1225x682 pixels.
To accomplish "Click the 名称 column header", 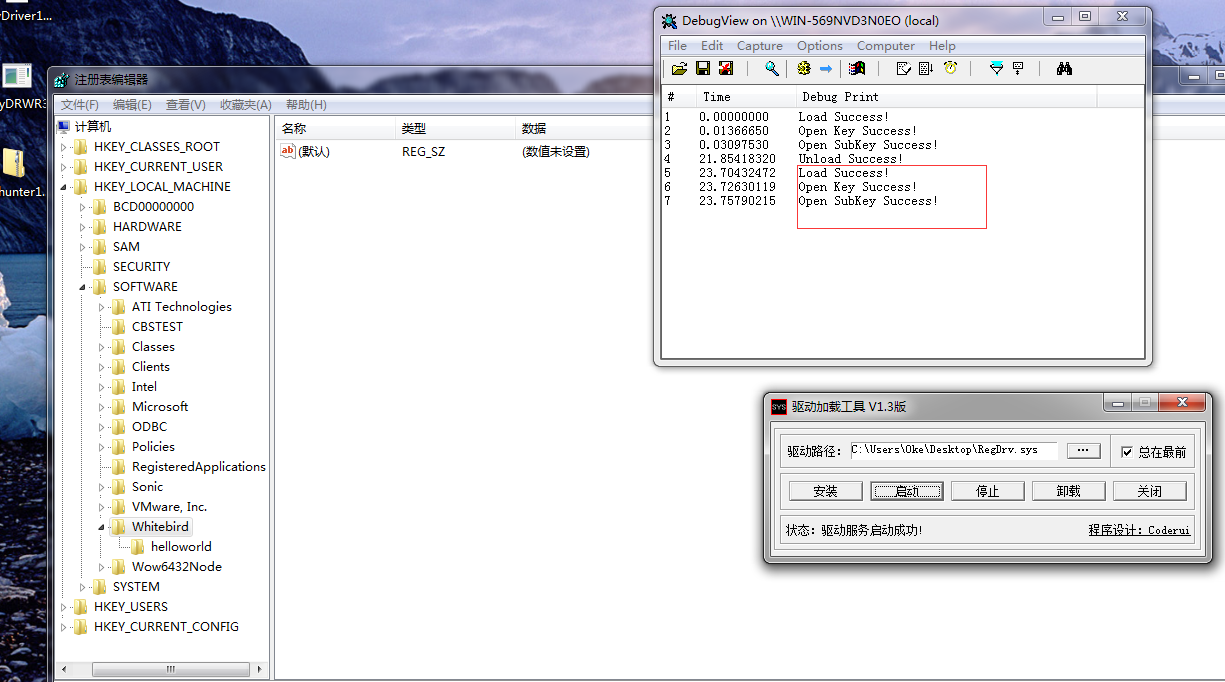I will click(334, 128).
